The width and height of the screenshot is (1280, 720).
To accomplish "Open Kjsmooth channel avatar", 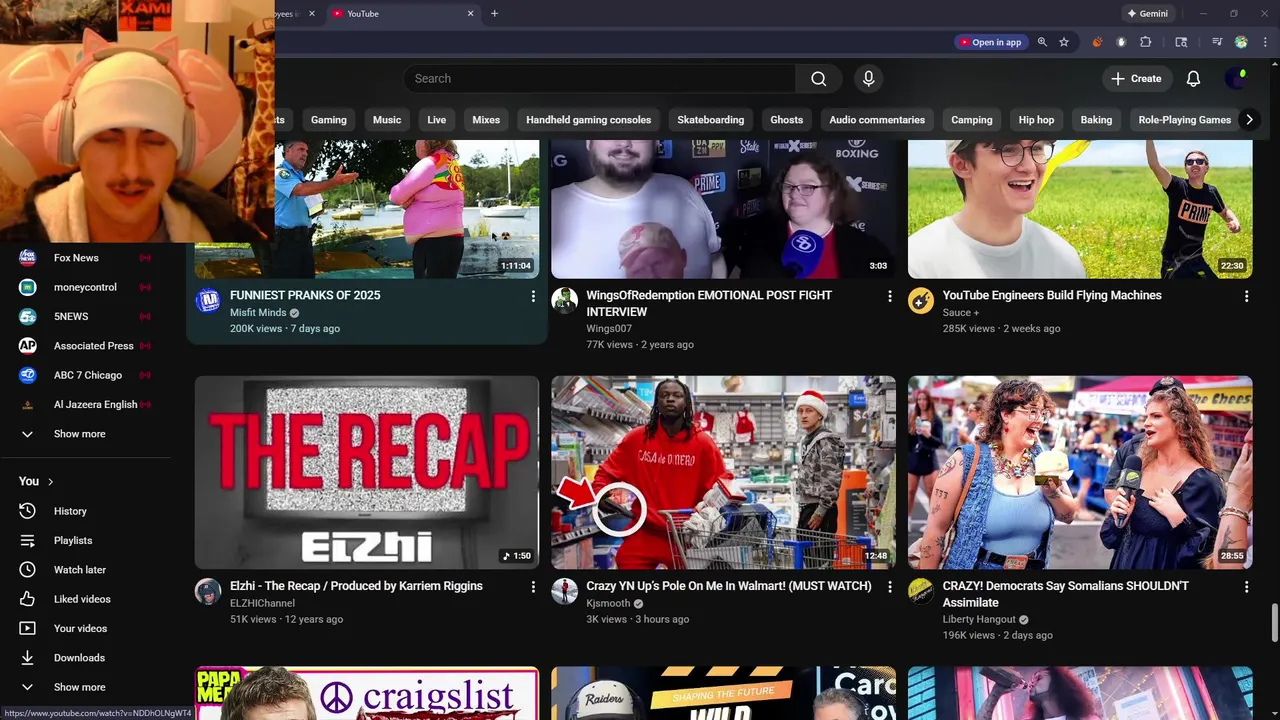I will pos(565,592).
